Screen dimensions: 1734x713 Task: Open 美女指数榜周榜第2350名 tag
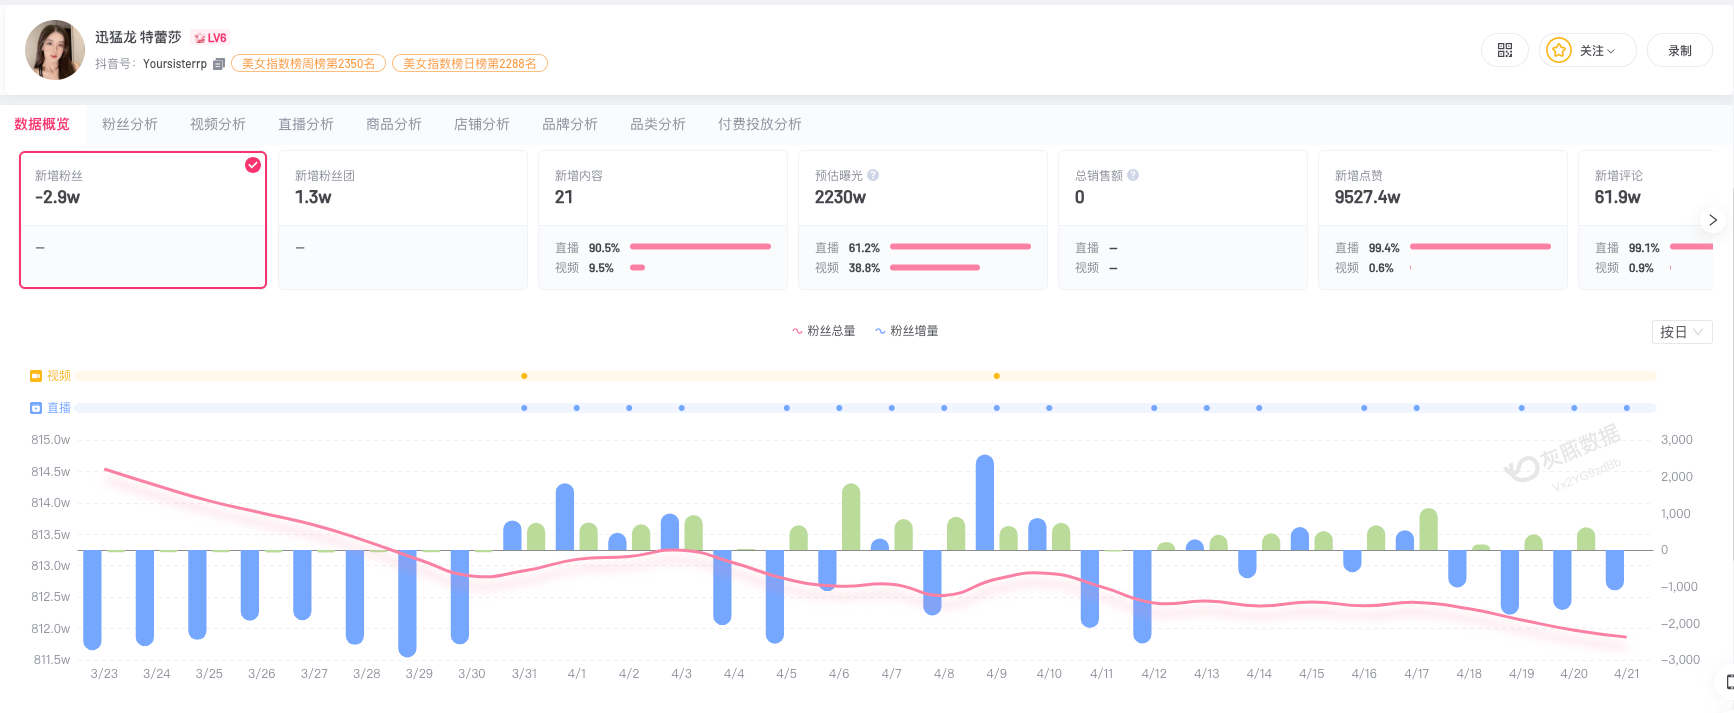click(308, 64)
